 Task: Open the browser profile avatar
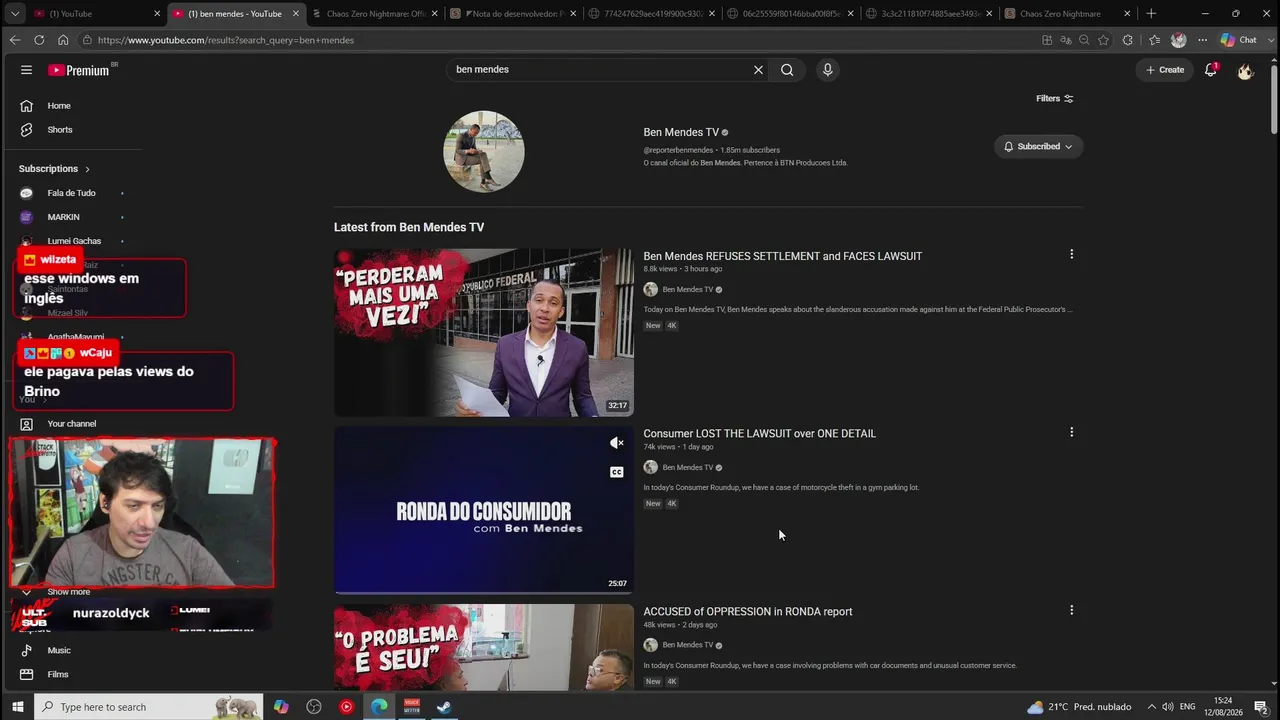pyautogui.click(x=1178, y=40)
